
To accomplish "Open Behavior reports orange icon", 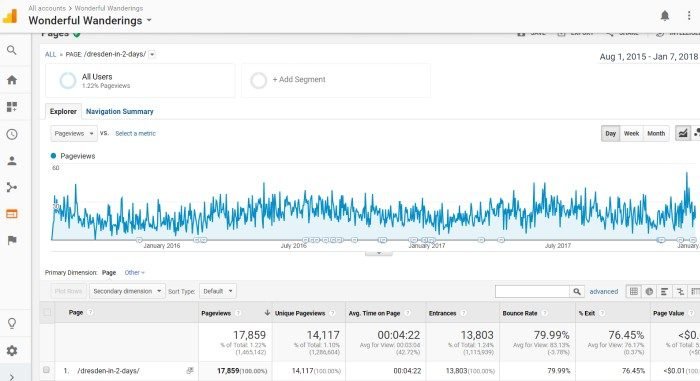I will pyautogui.click(x=12, y=214).
